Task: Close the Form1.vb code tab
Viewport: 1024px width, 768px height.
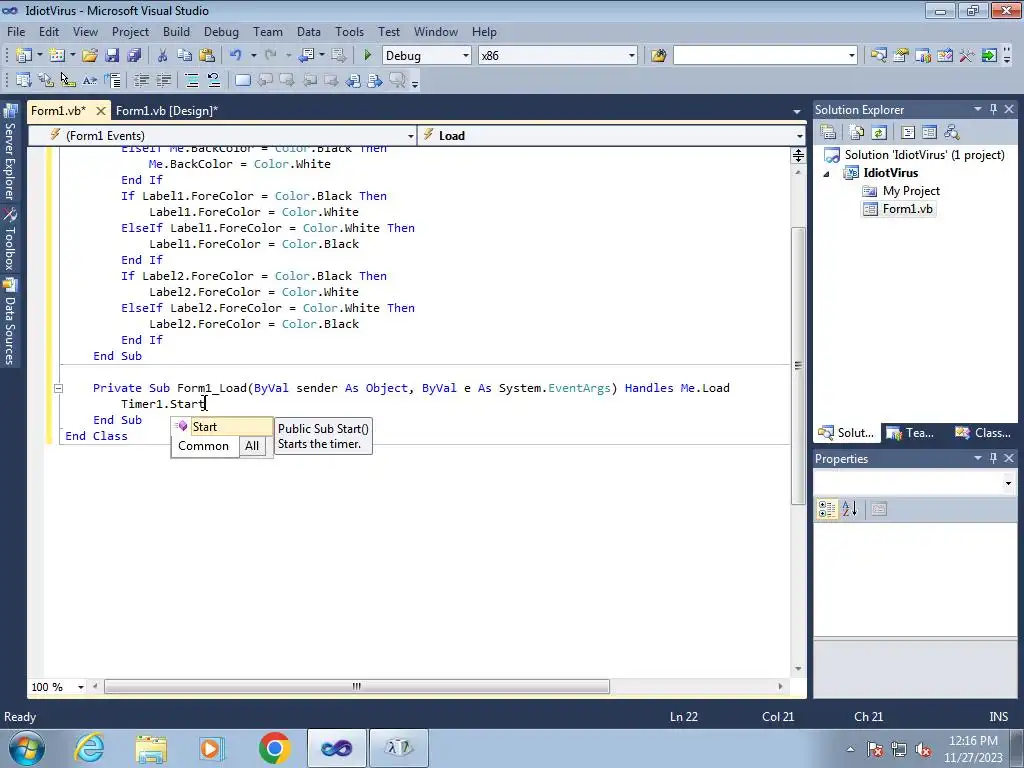Action: [x=101, y=111]
